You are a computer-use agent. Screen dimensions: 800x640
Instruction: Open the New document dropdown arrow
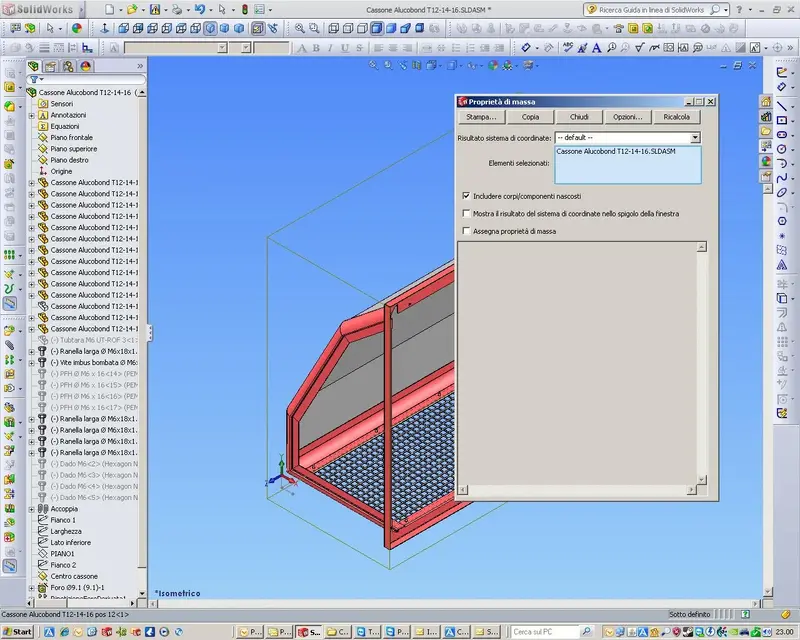point(120,10)
